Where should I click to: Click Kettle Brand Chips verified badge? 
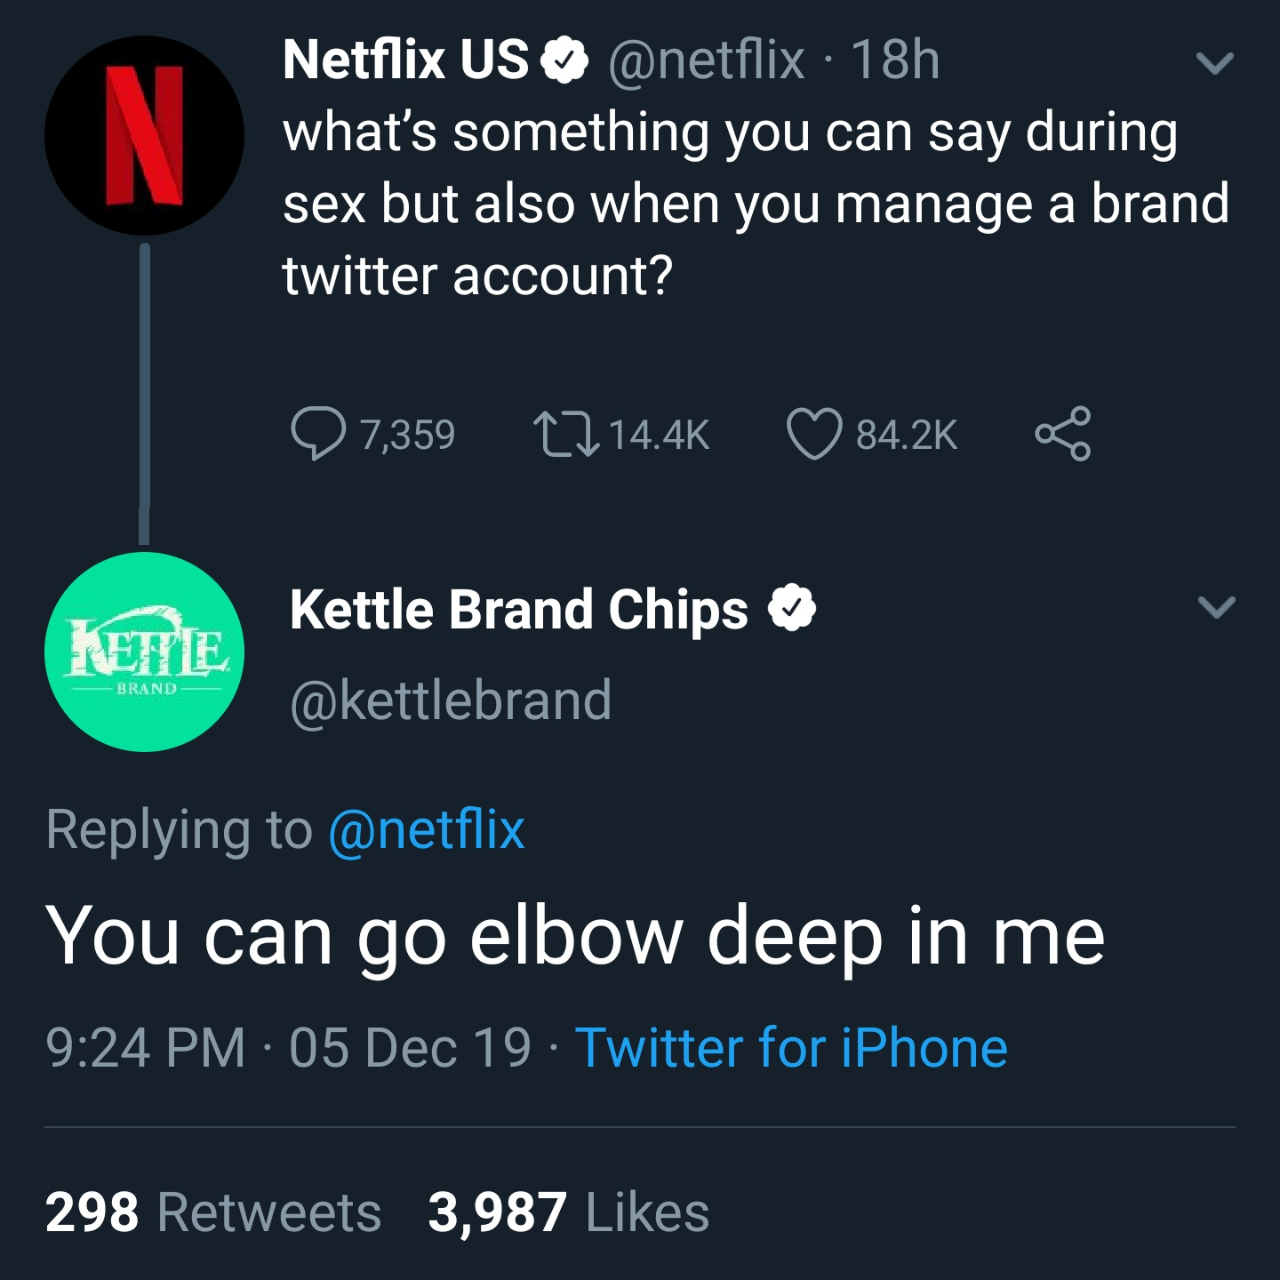[792, 609]
